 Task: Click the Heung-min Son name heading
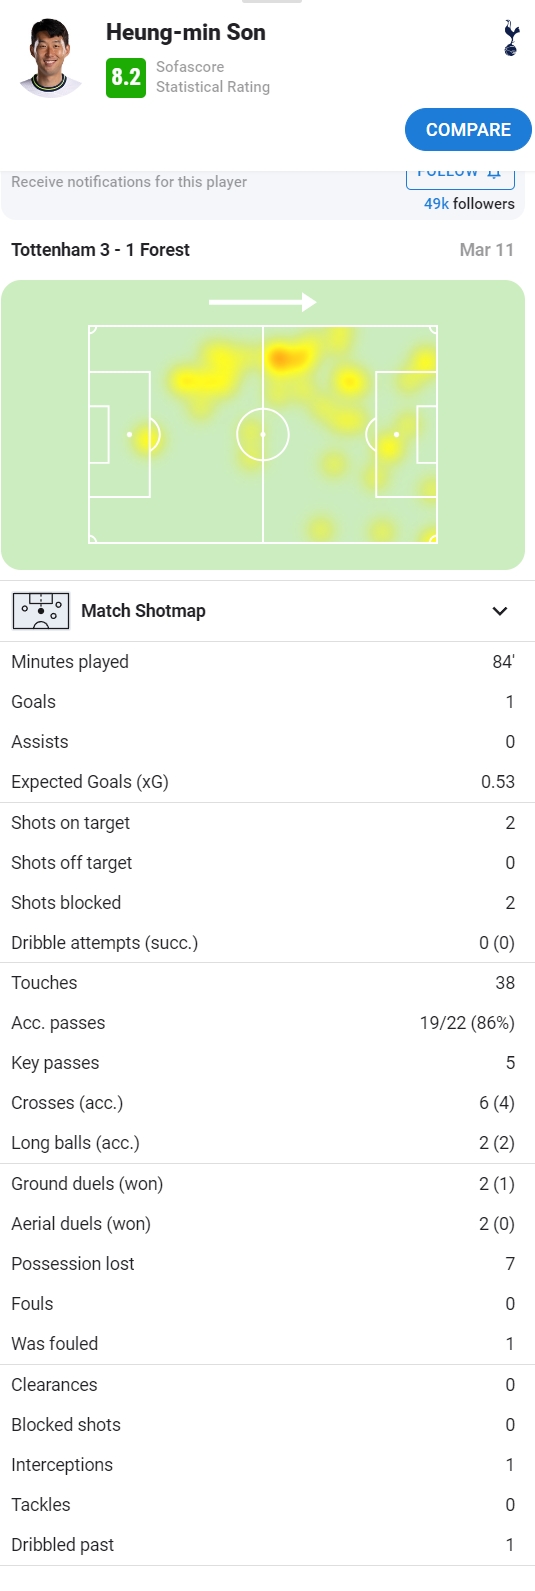[x=186, y=32]
